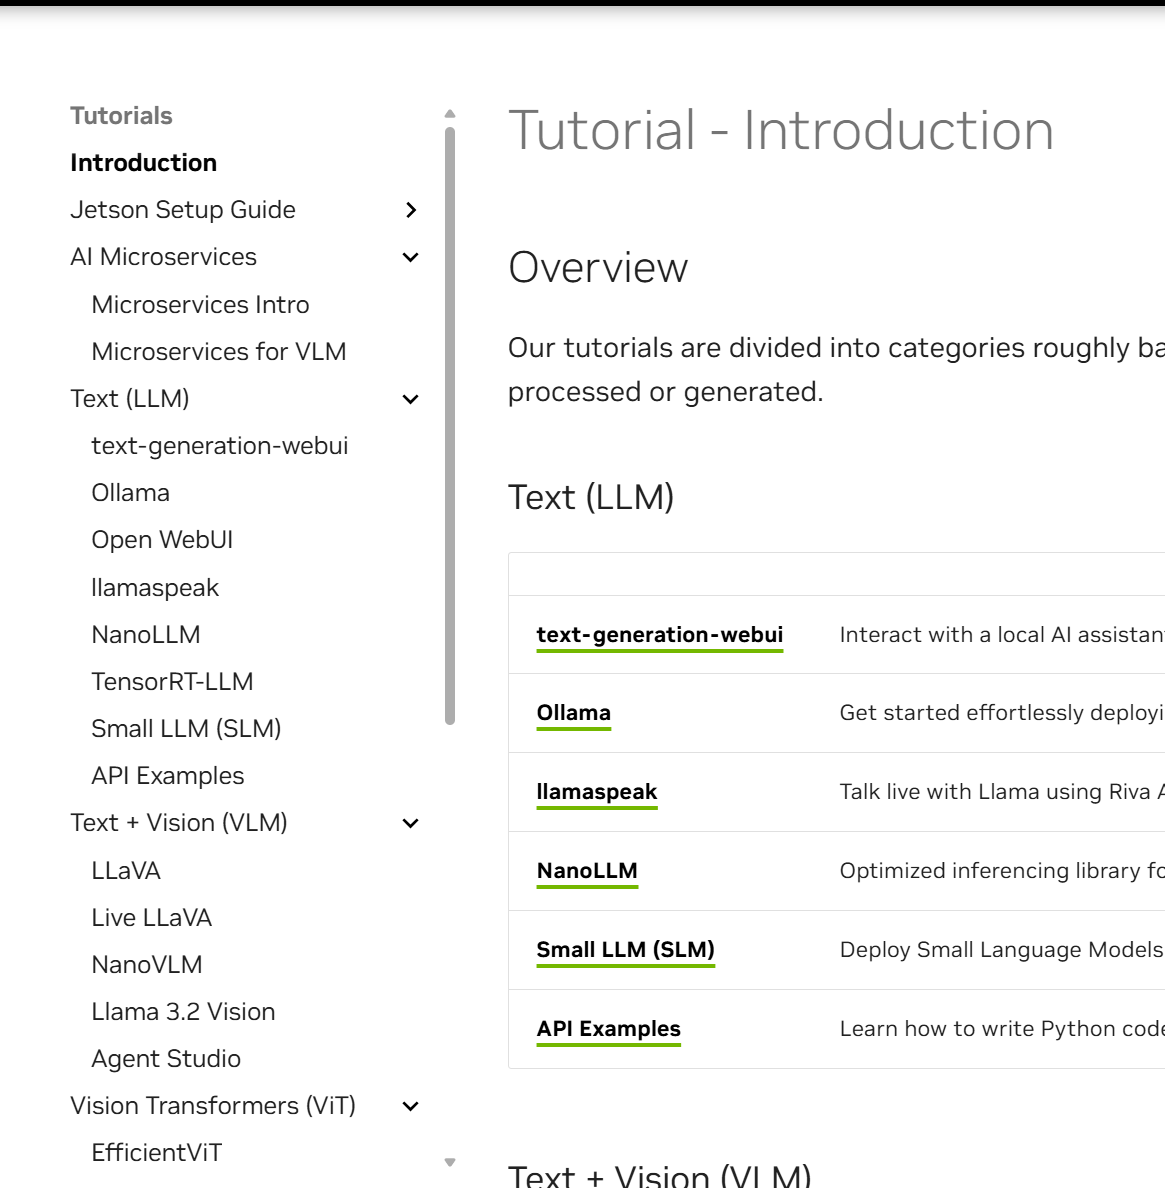Click 'Interact with a local AI assistant' description
This screenshot has width=1165, height=1188.
(1002, 635)
